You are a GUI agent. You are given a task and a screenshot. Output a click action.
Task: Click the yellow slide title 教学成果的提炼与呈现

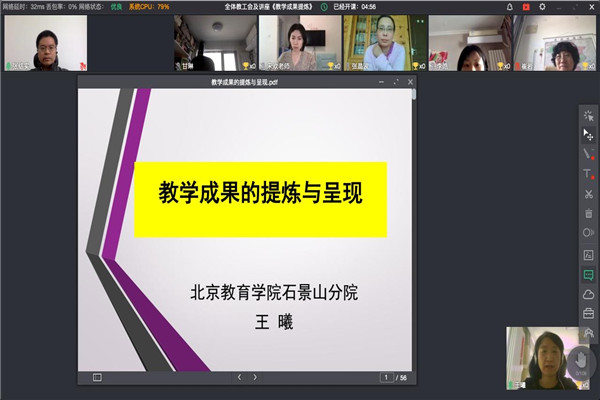pyautogui.click(x=261, y=193)
